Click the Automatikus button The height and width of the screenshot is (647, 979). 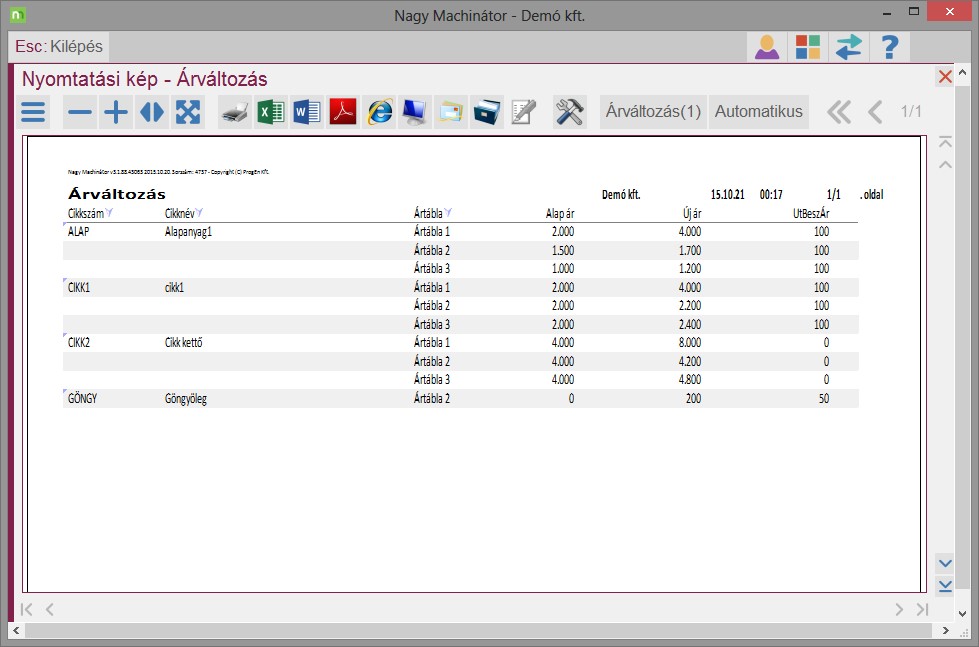click(x=759, y=112)
